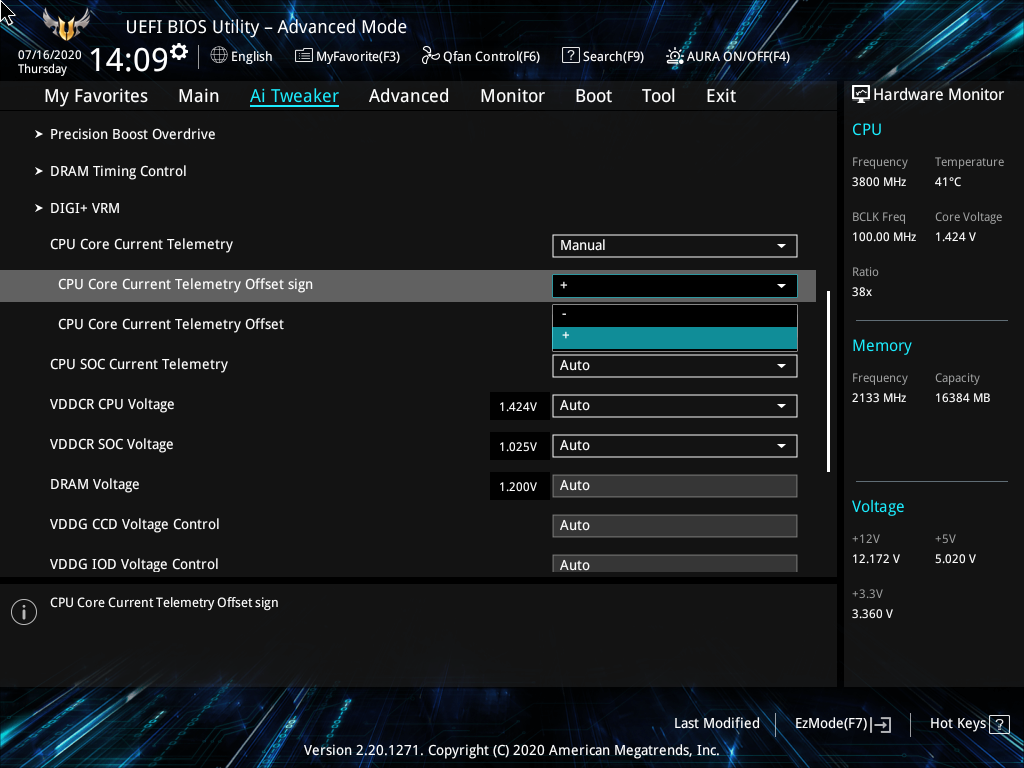Click the EzMode exit arrow icon
The height and width of the screenshot is (768, 1024).
coord(882,724)
